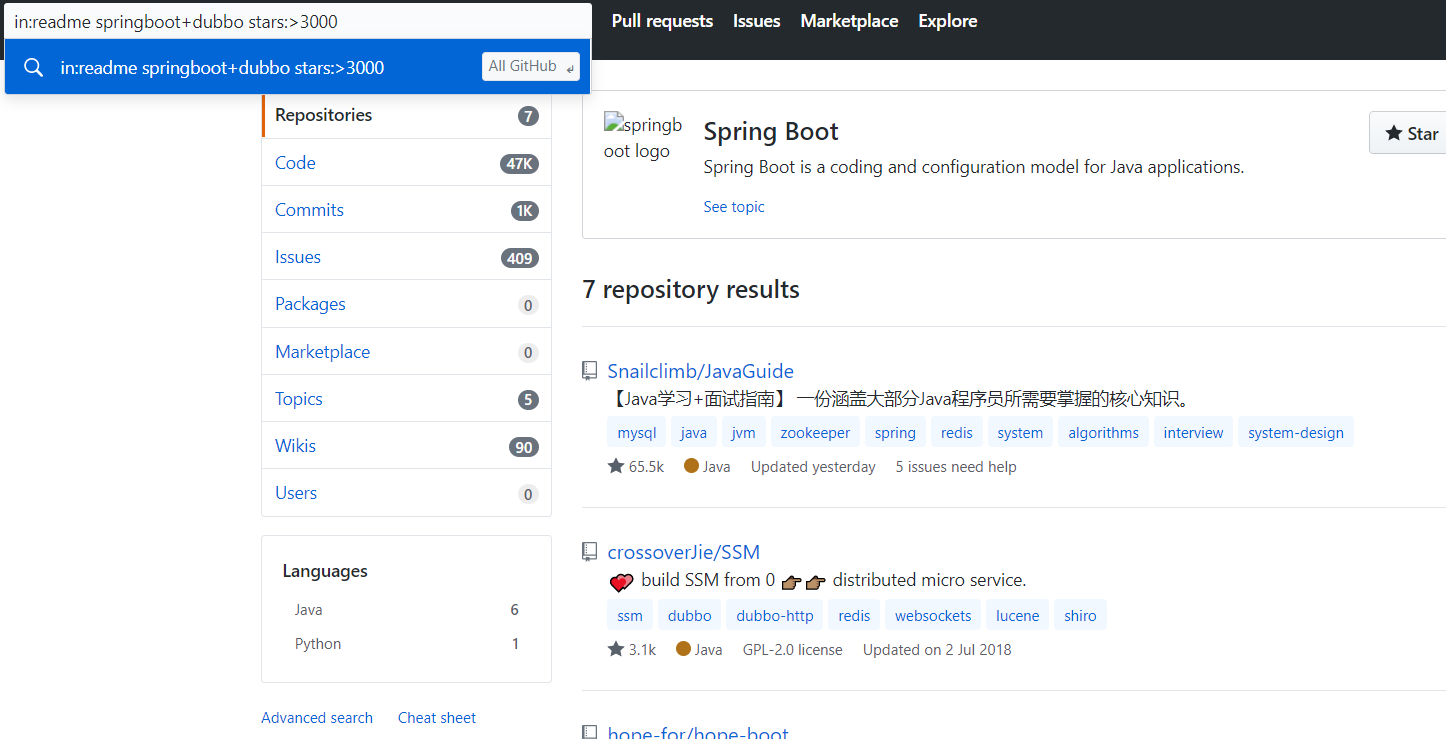The image size is (1446, 739).
Task: Click the algorithms topic tag
Action: (x=1103, y=433)
